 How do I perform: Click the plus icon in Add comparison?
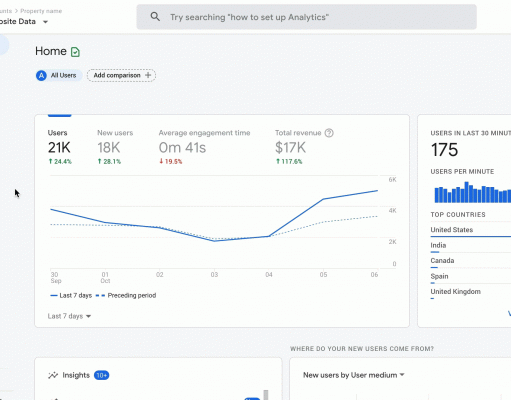pyautogui.click(x=148, y=75)
